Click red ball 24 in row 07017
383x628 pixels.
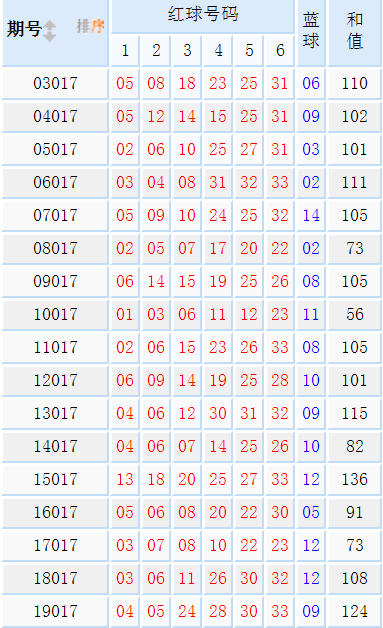point(218,215)
